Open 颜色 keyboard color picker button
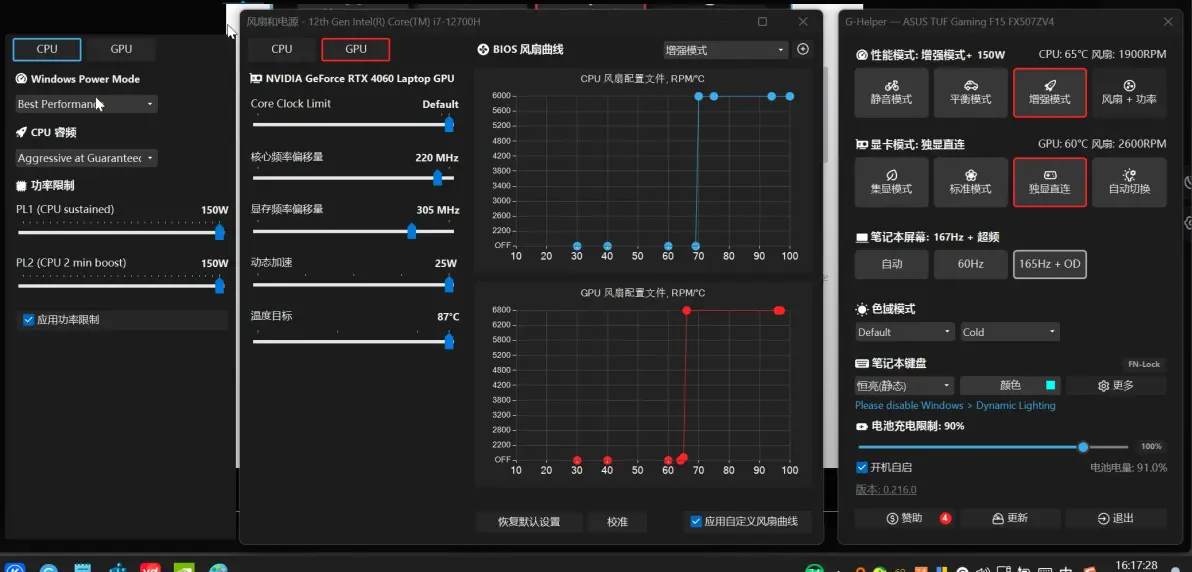1192x572 pixels. click(1010, 386)
